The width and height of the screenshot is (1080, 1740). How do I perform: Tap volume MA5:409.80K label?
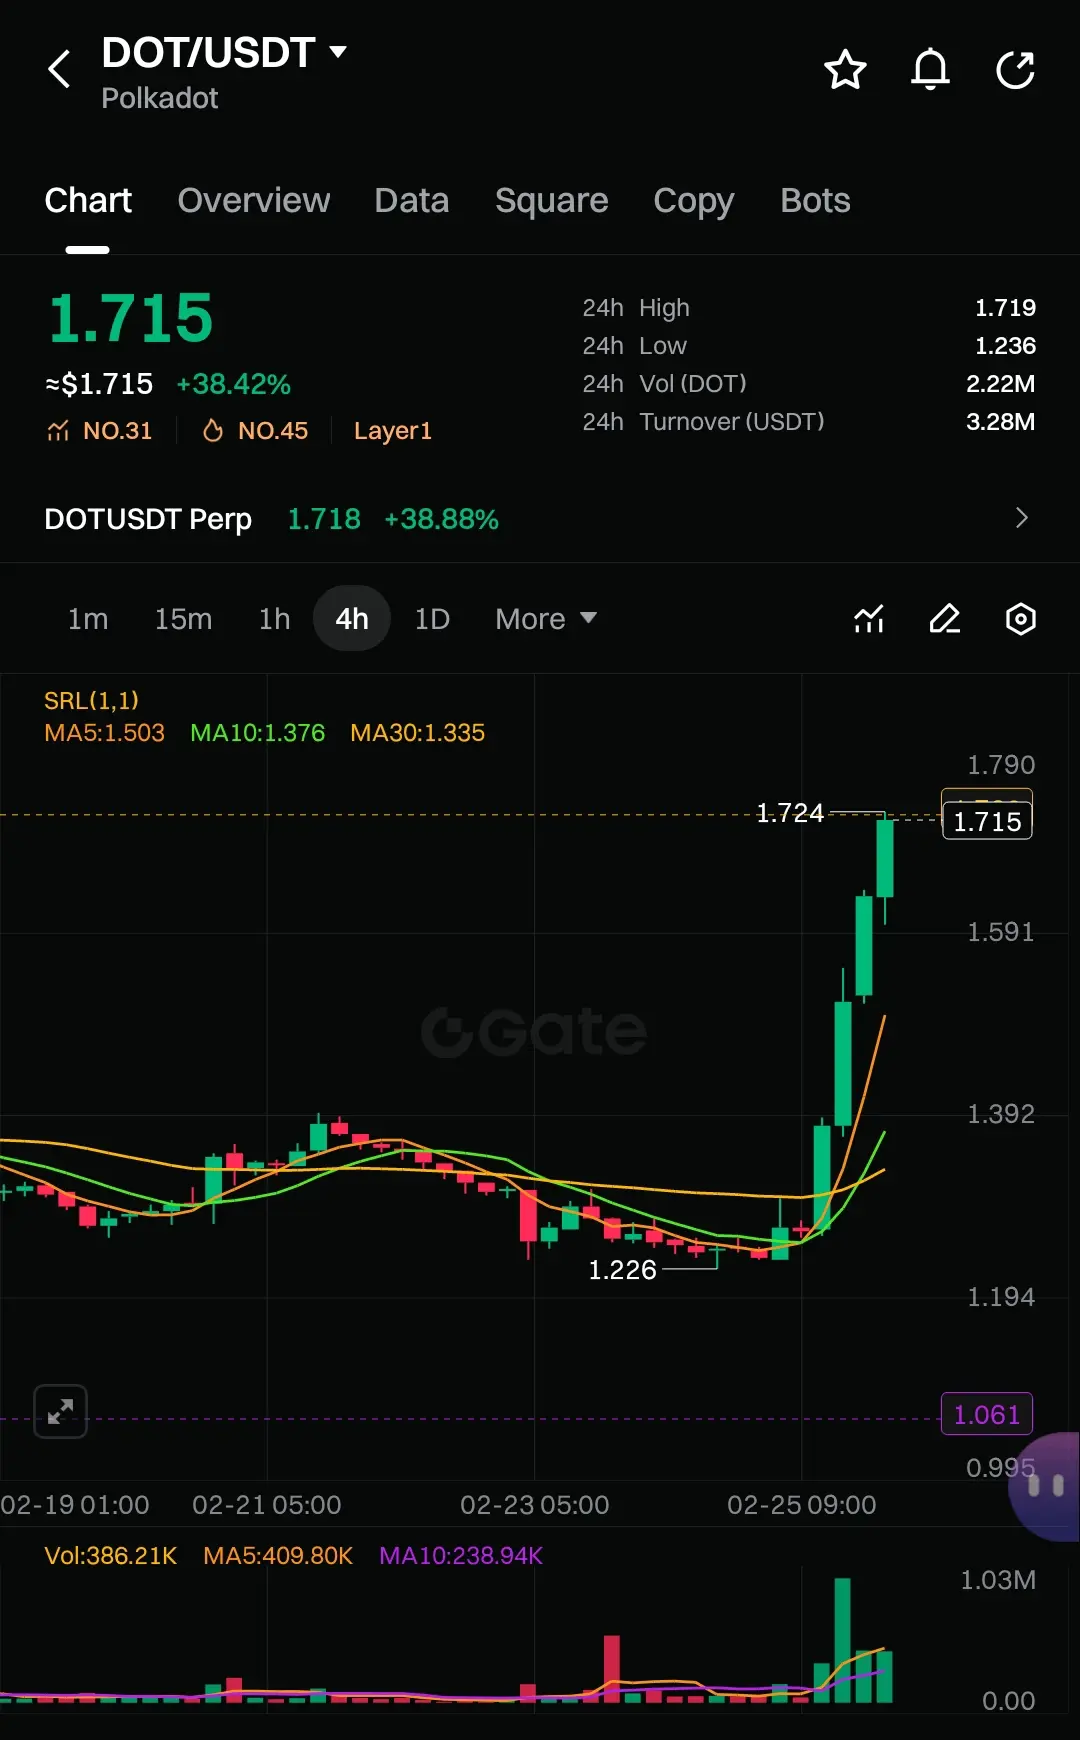278,1556
